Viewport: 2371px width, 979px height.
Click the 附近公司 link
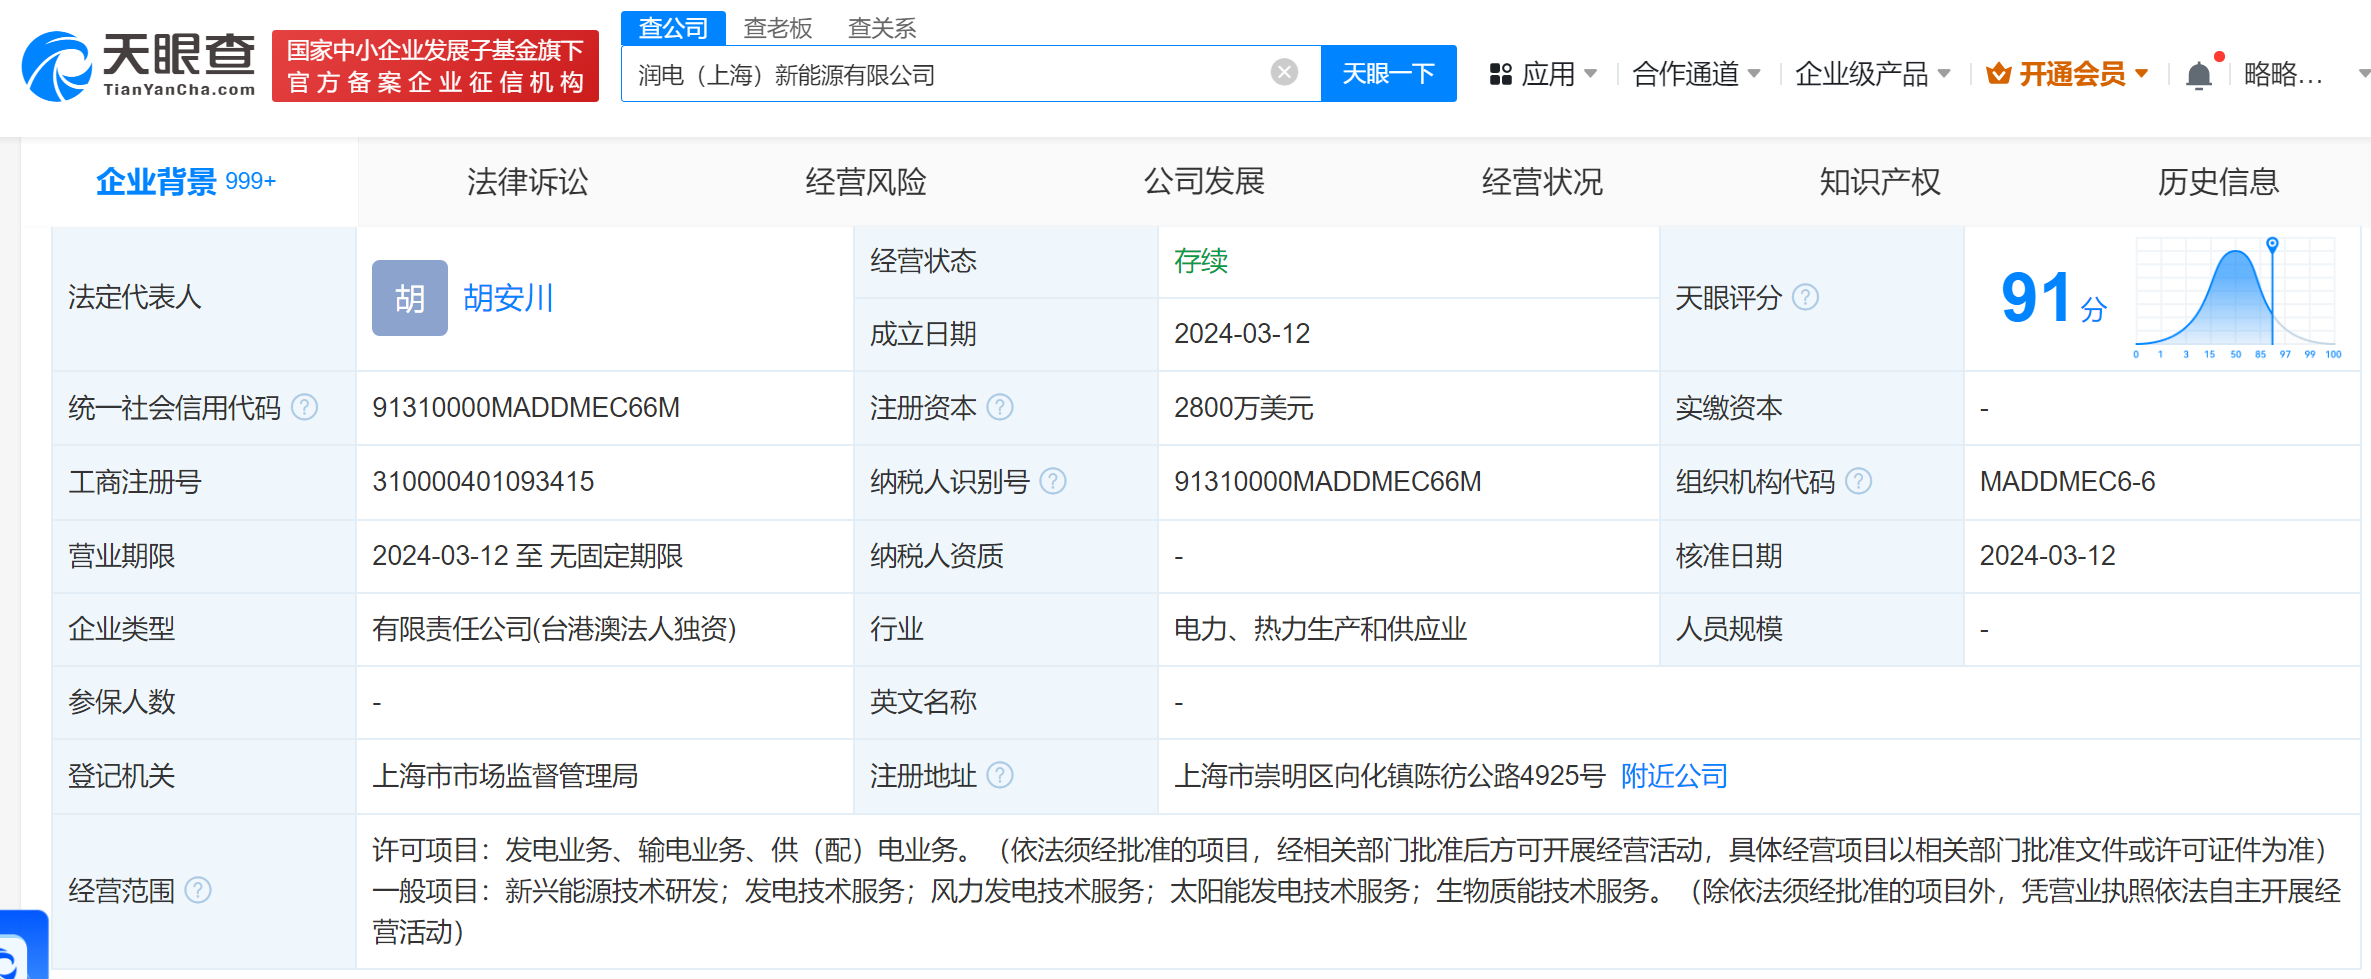pos(1674,776)
